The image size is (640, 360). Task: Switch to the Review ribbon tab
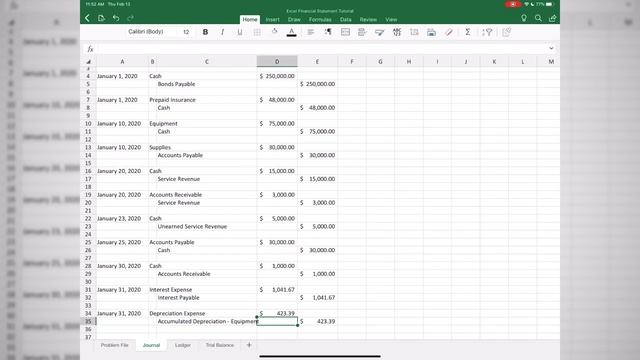point(368,19)
